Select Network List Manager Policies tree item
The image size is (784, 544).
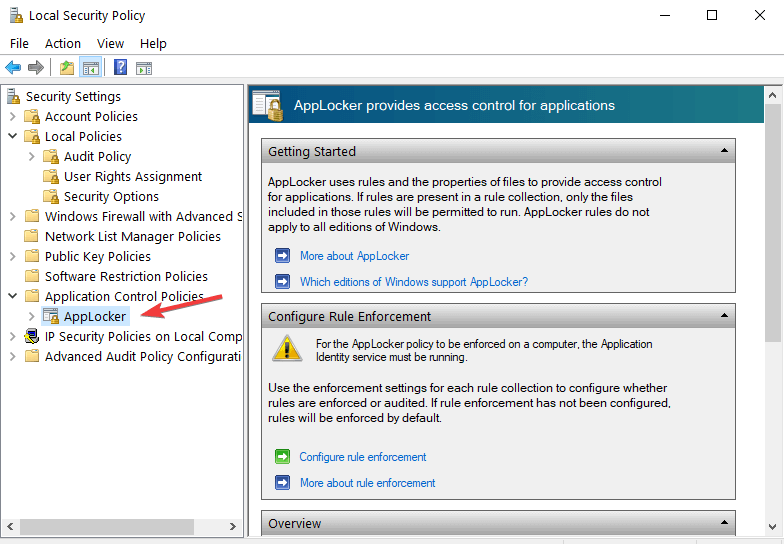point(132,236)
